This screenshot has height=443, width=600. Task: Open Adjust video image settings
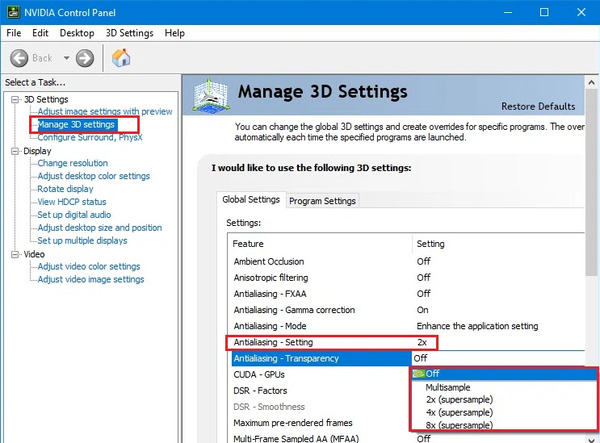pyautogui.click(x=91, y=280)
